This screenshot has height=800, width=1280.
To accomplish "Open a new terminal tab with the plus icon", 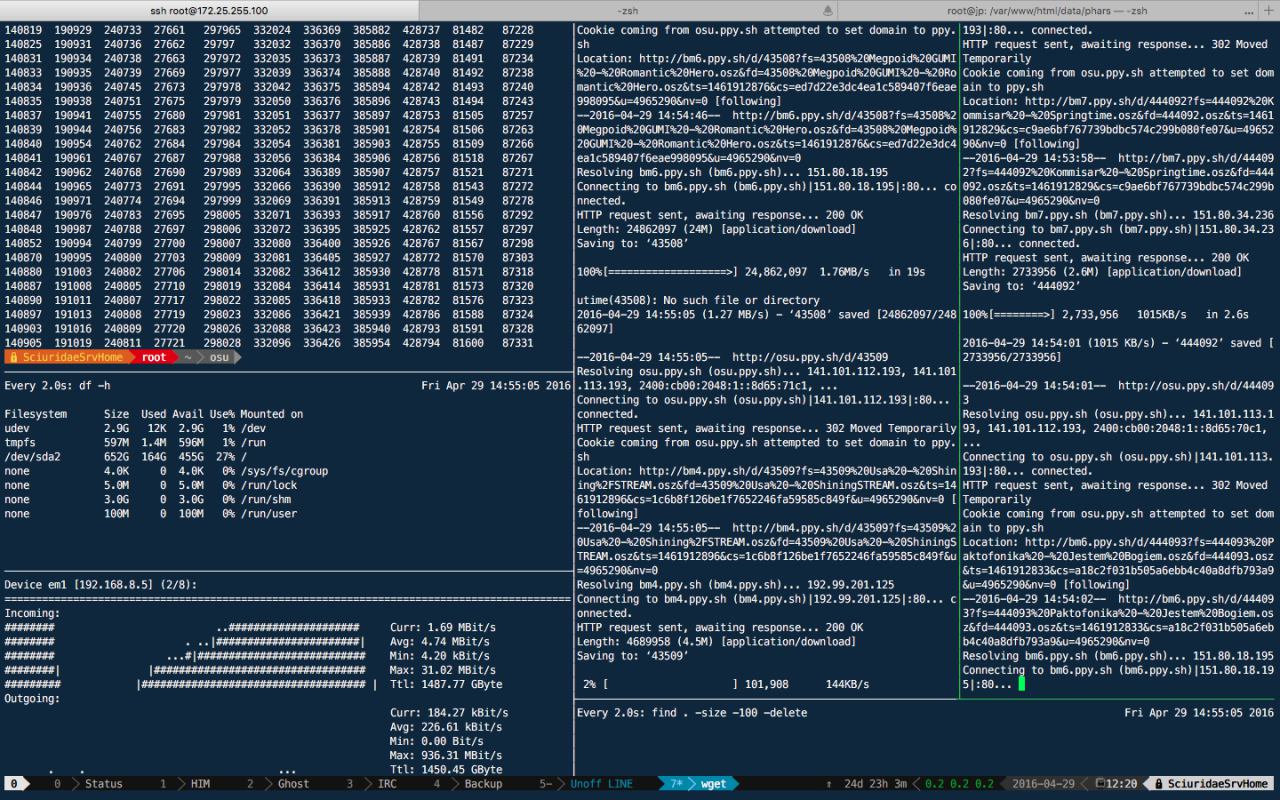I will click(x=1270, y=10).
